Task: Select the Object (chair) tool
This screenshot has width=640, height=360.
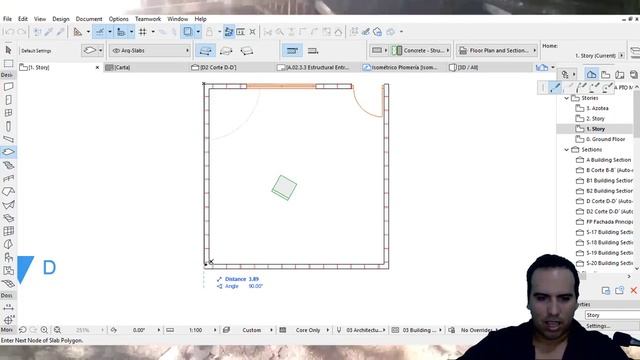Action: coord(8,257)
